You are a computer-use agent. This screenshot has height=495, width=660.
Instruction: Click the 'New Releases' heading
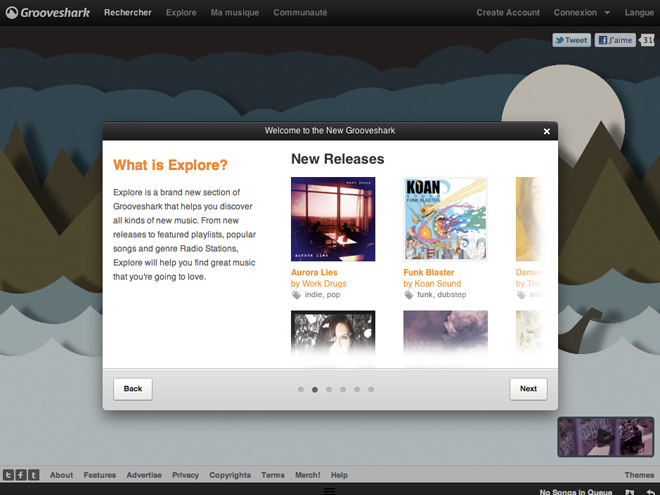[338, 159]
